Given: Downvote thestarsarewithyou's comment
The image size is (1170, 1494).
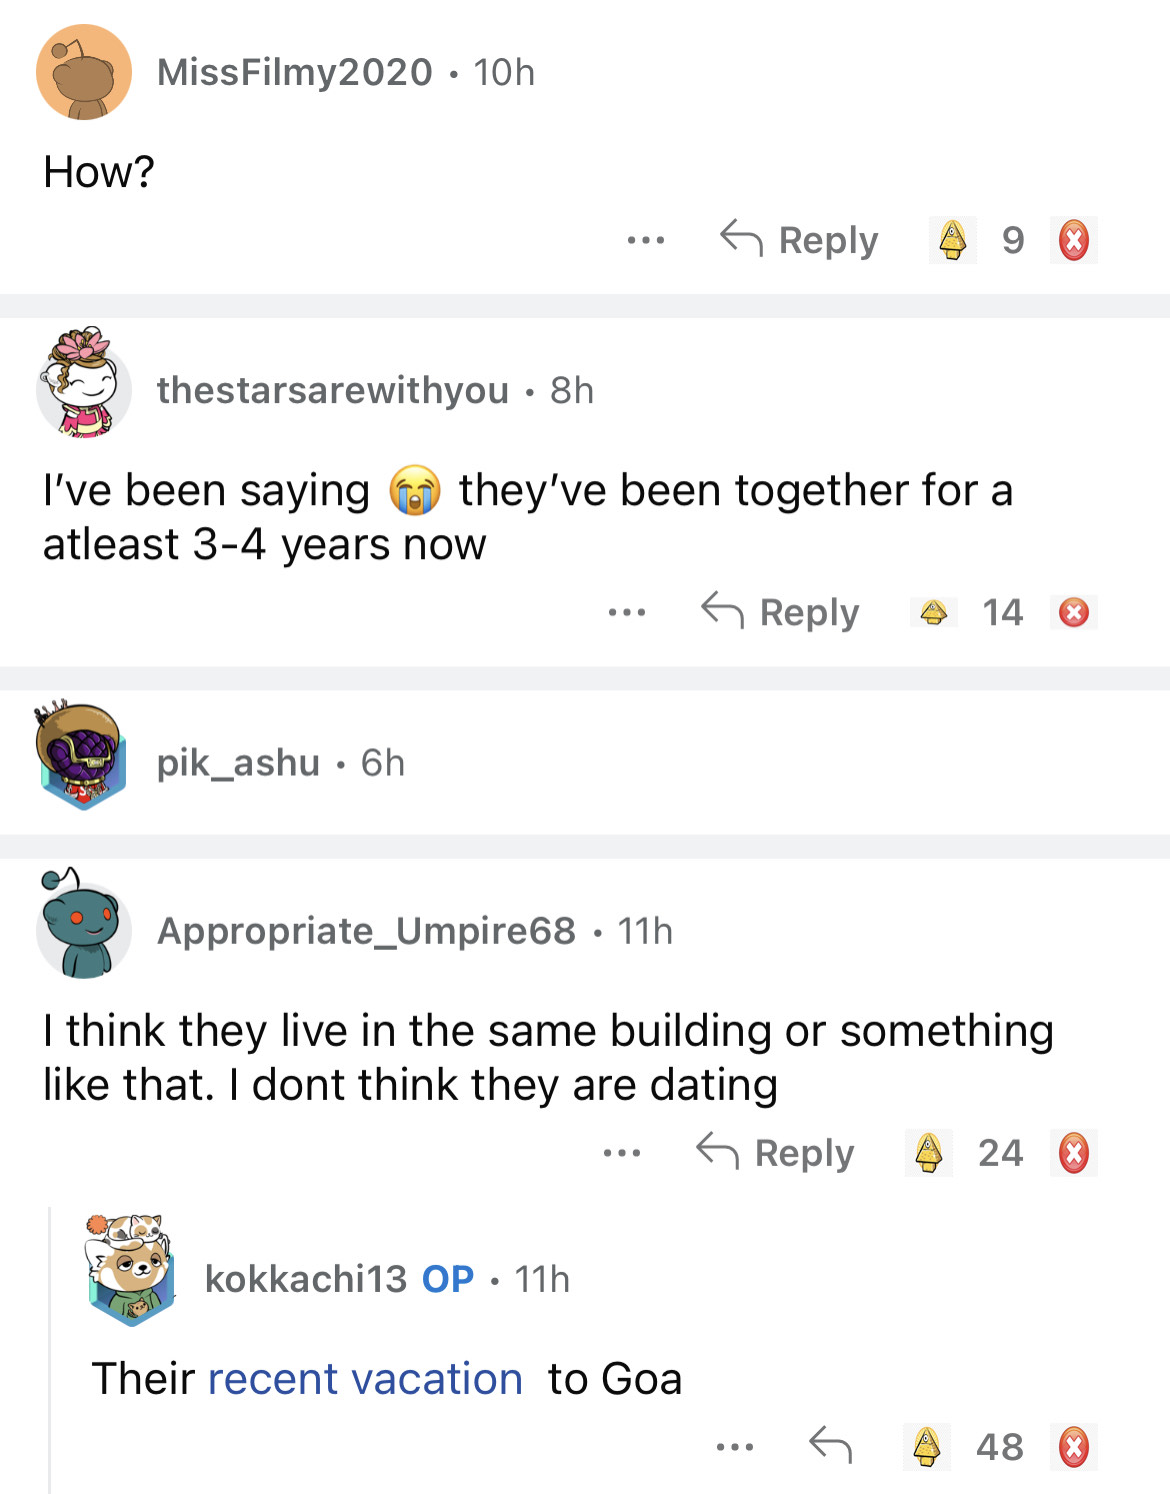Looking at the screenshot, I should [1074, 612].
